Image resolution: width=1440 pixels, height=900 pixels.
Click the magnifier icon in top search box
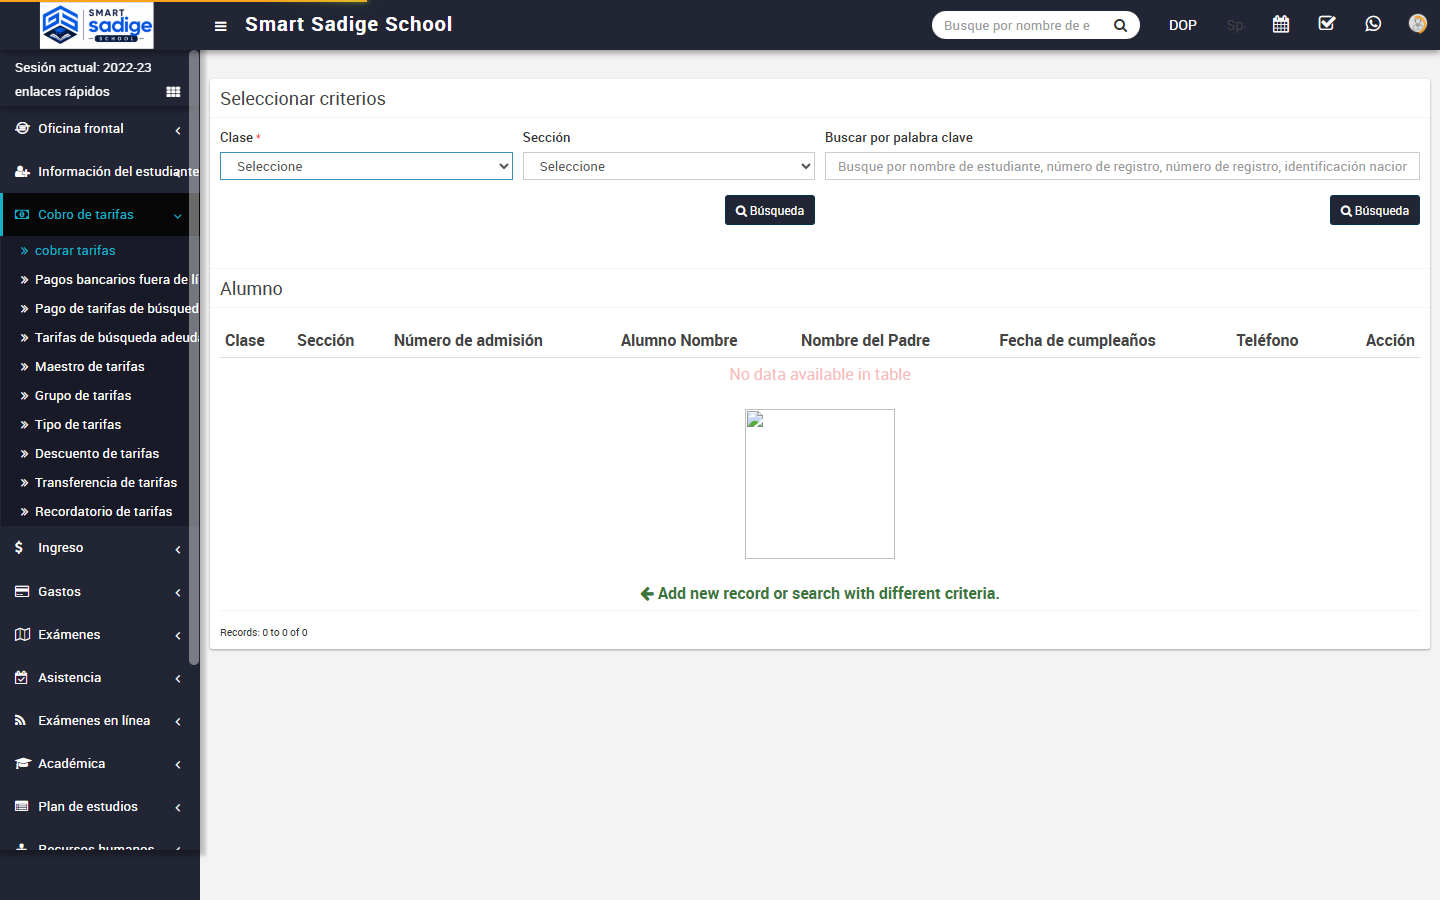tap(1120, 26)
